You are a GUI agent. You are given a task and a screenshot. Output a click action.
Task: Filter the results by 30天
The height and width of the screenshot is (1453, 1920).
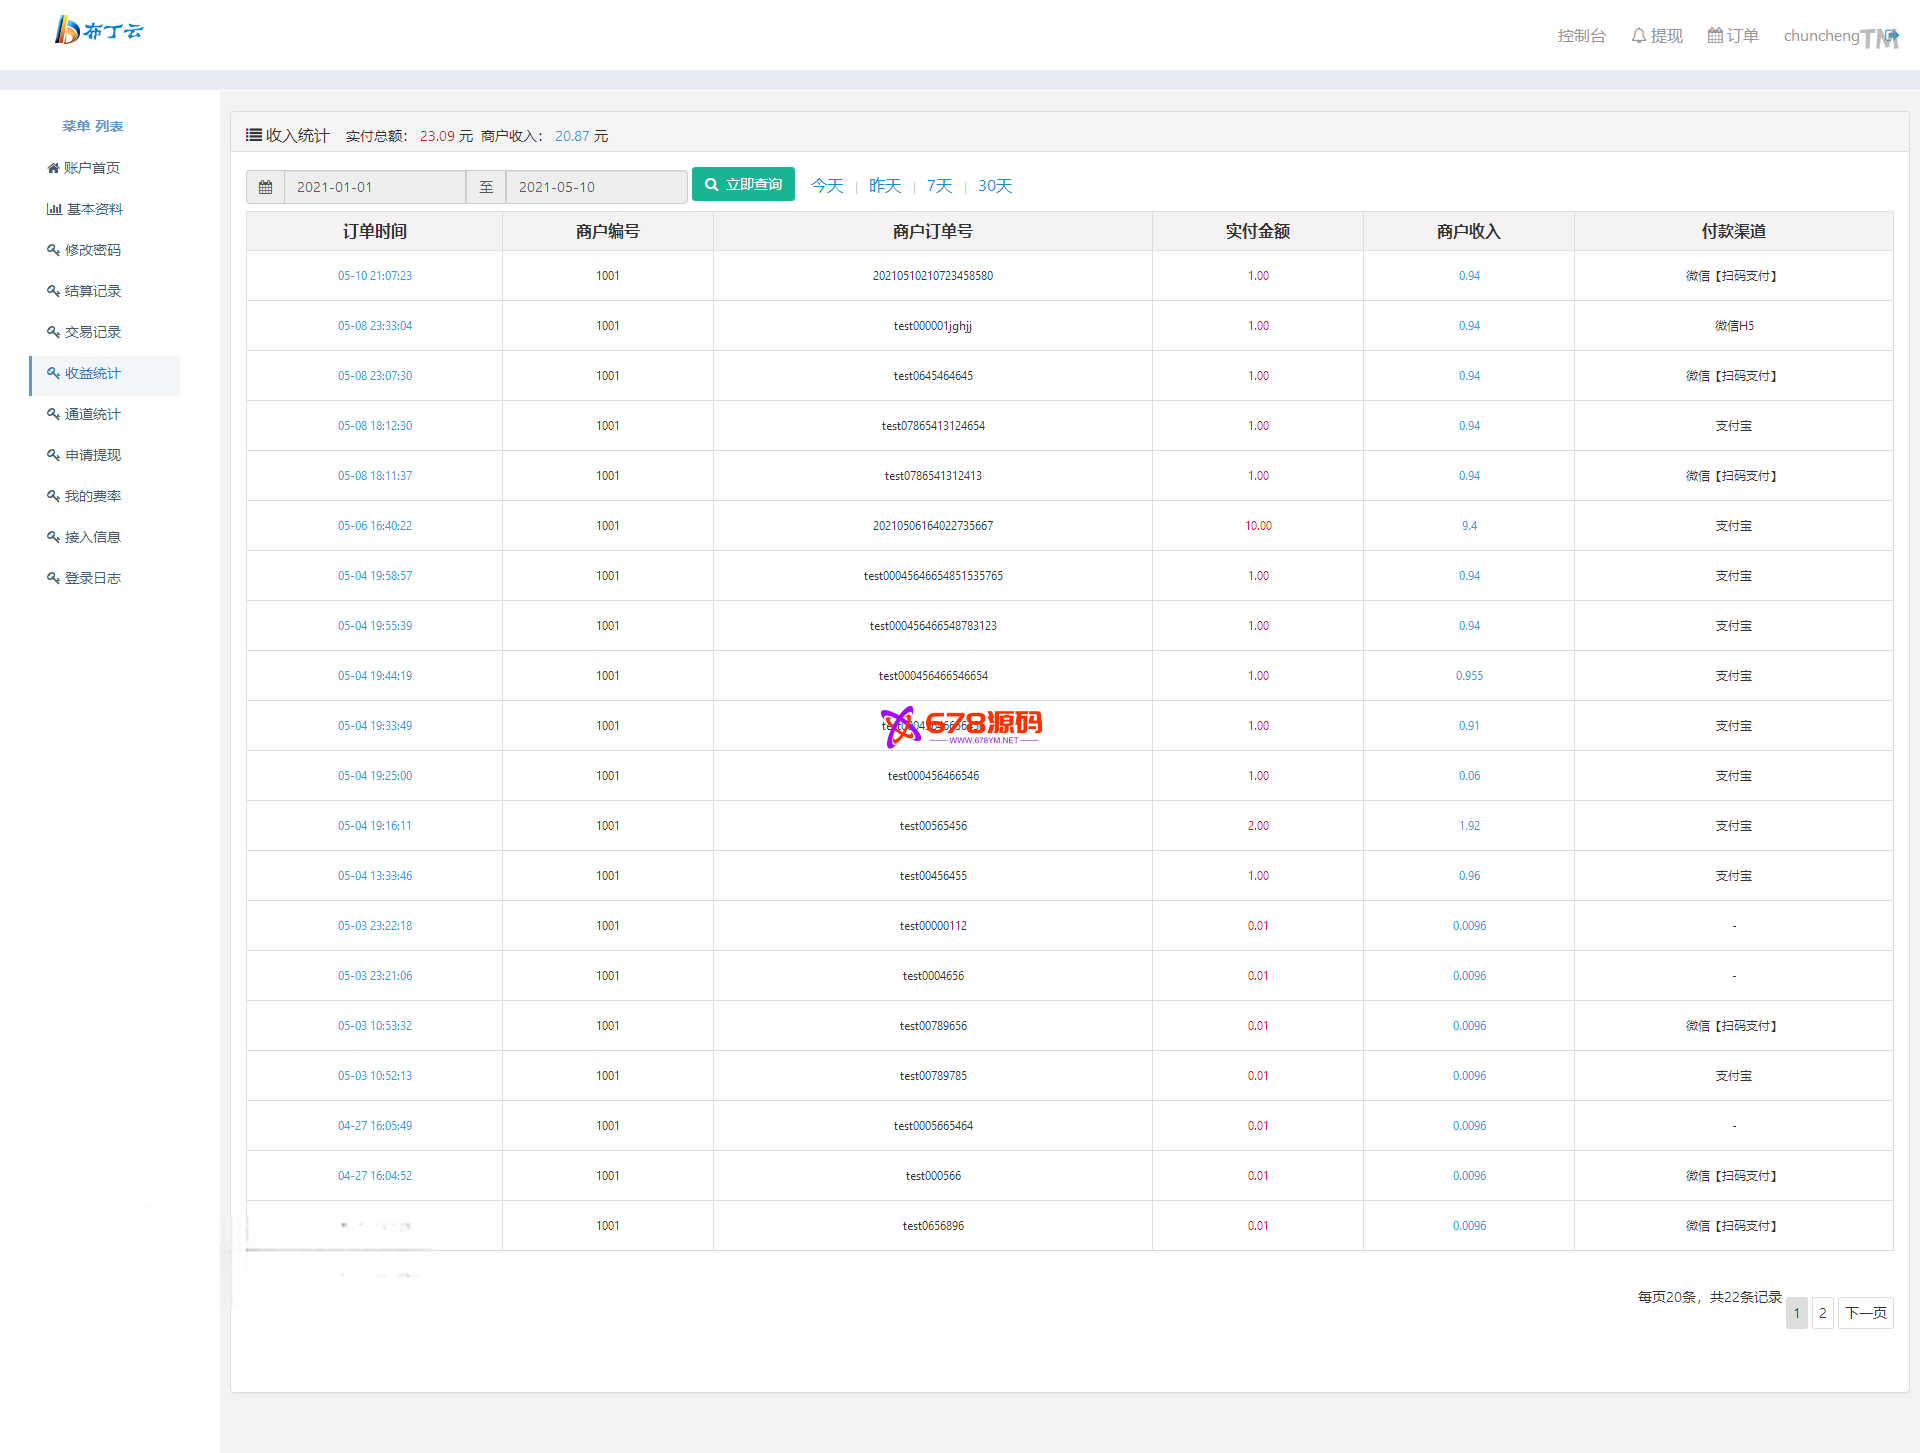pyautogui.click(x=994, y=186)
